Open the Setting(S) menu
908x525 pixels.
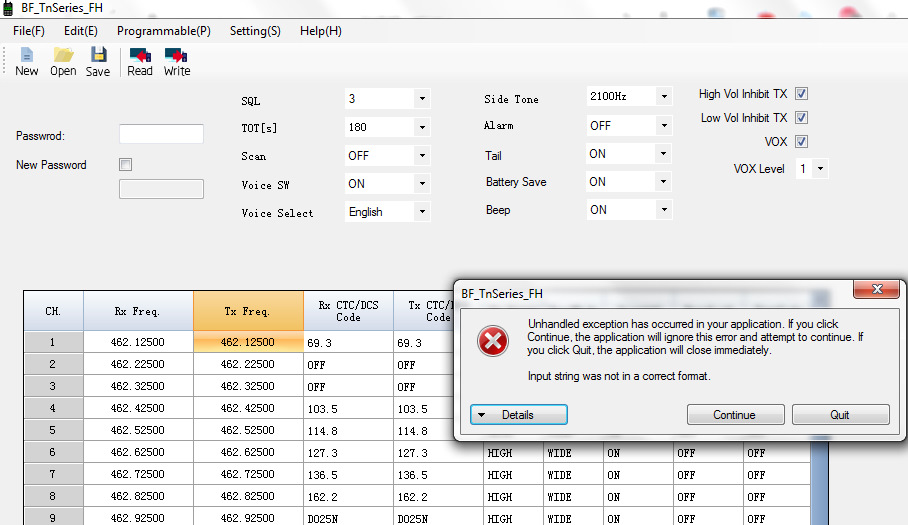click(255, 31)
